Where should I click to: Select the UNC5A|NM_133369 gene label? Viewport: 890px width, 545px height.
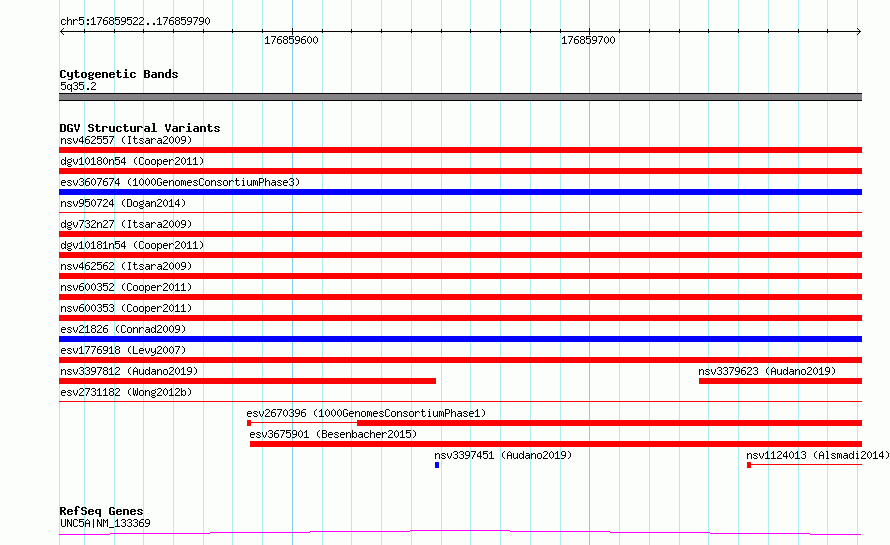click(105, 523)
